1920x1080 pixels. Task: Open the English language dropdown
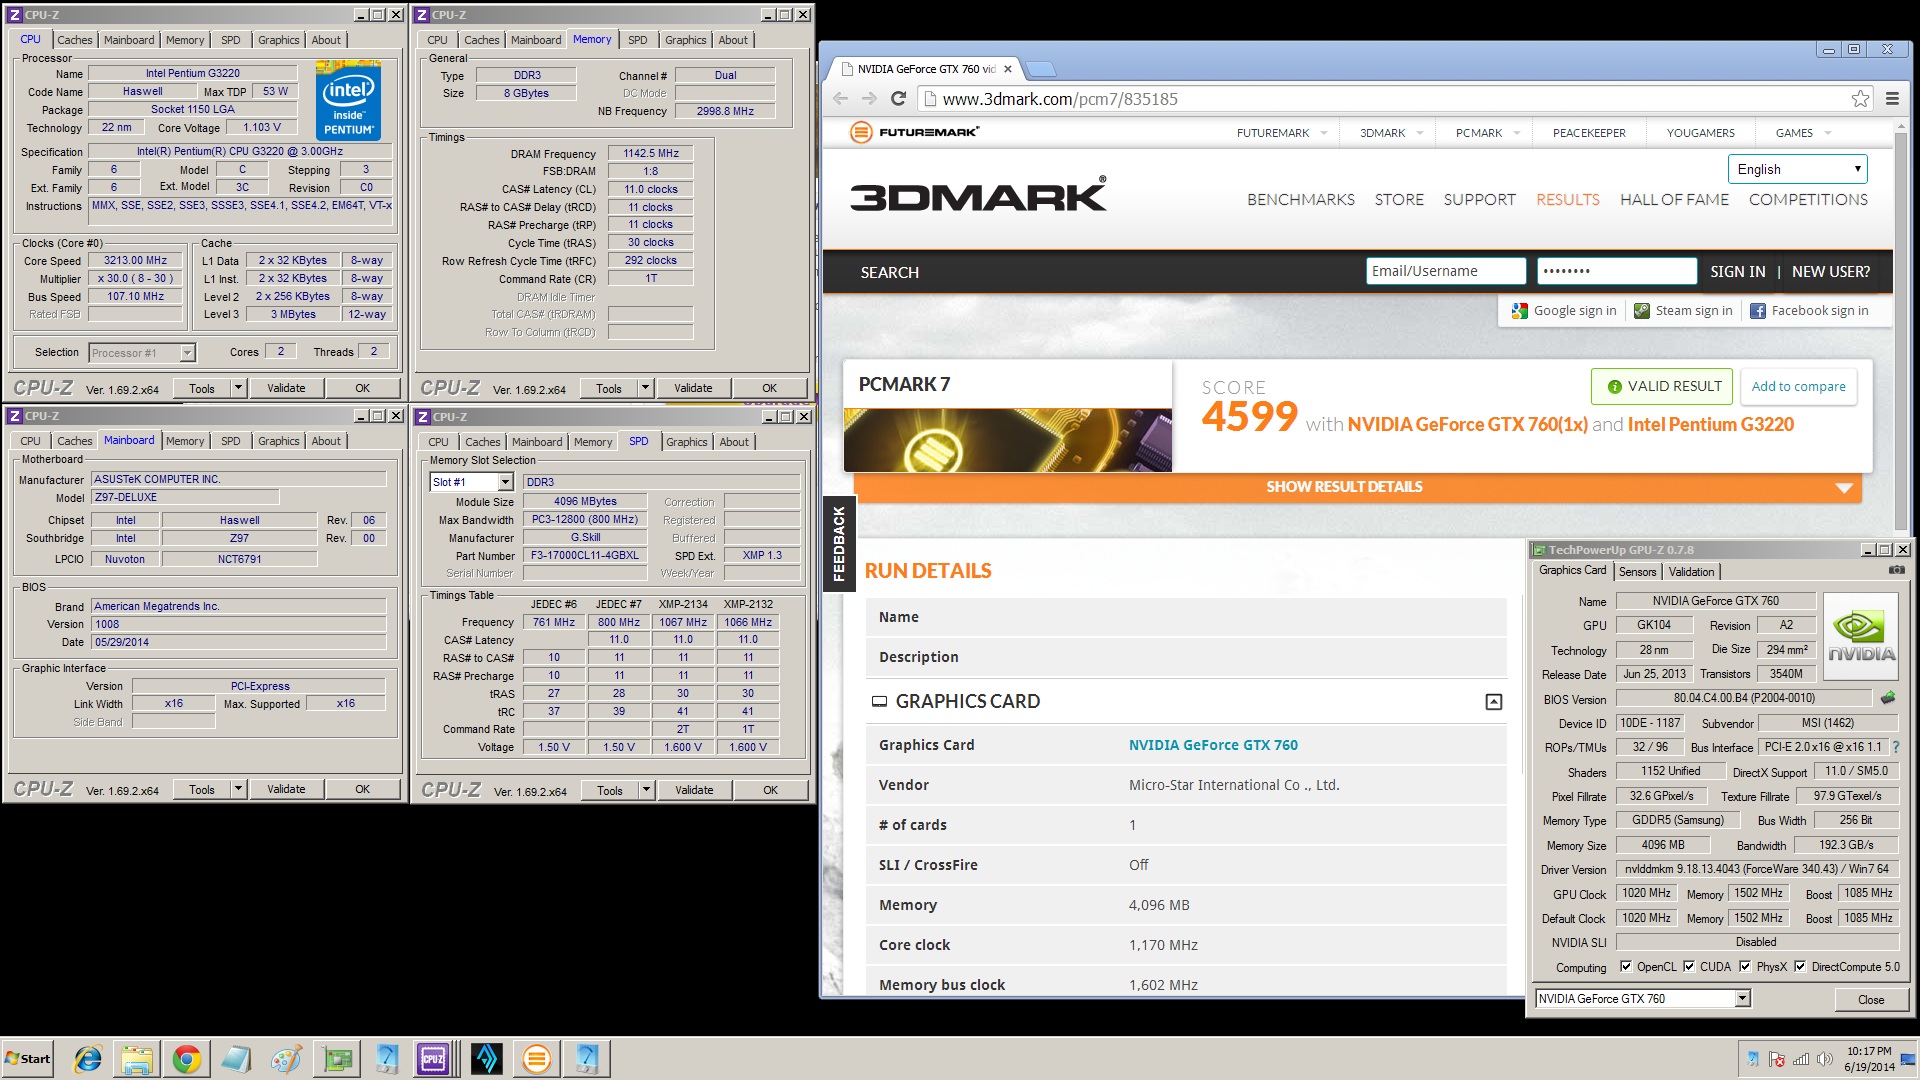tap(1797, 169)
